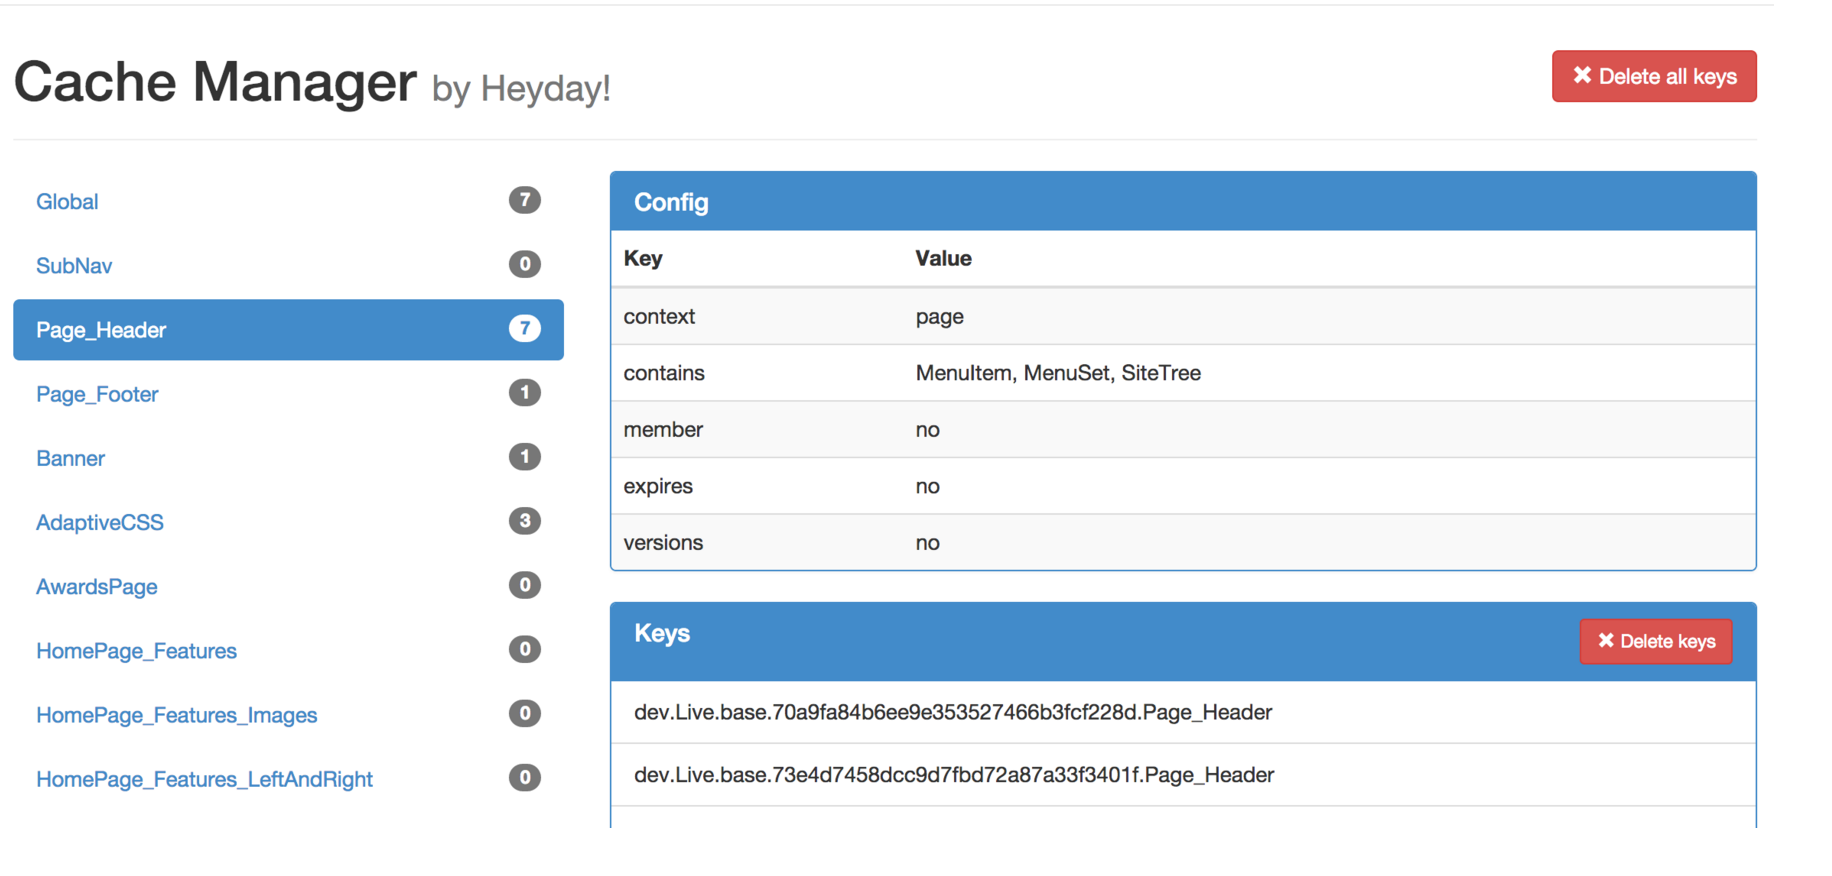Click the 7 badge on Page_Header
The width and height of the screenshot is (1832, 876).
[524, 329]
